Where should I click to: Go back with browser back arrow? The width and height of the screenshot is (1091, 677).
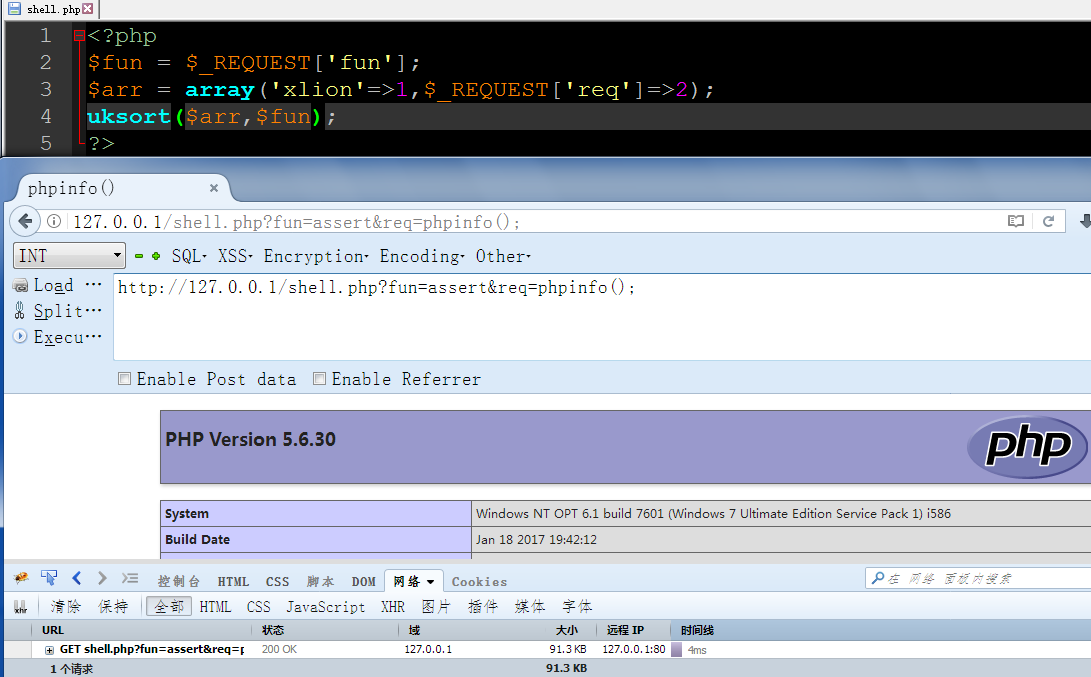tap(25, 221)
